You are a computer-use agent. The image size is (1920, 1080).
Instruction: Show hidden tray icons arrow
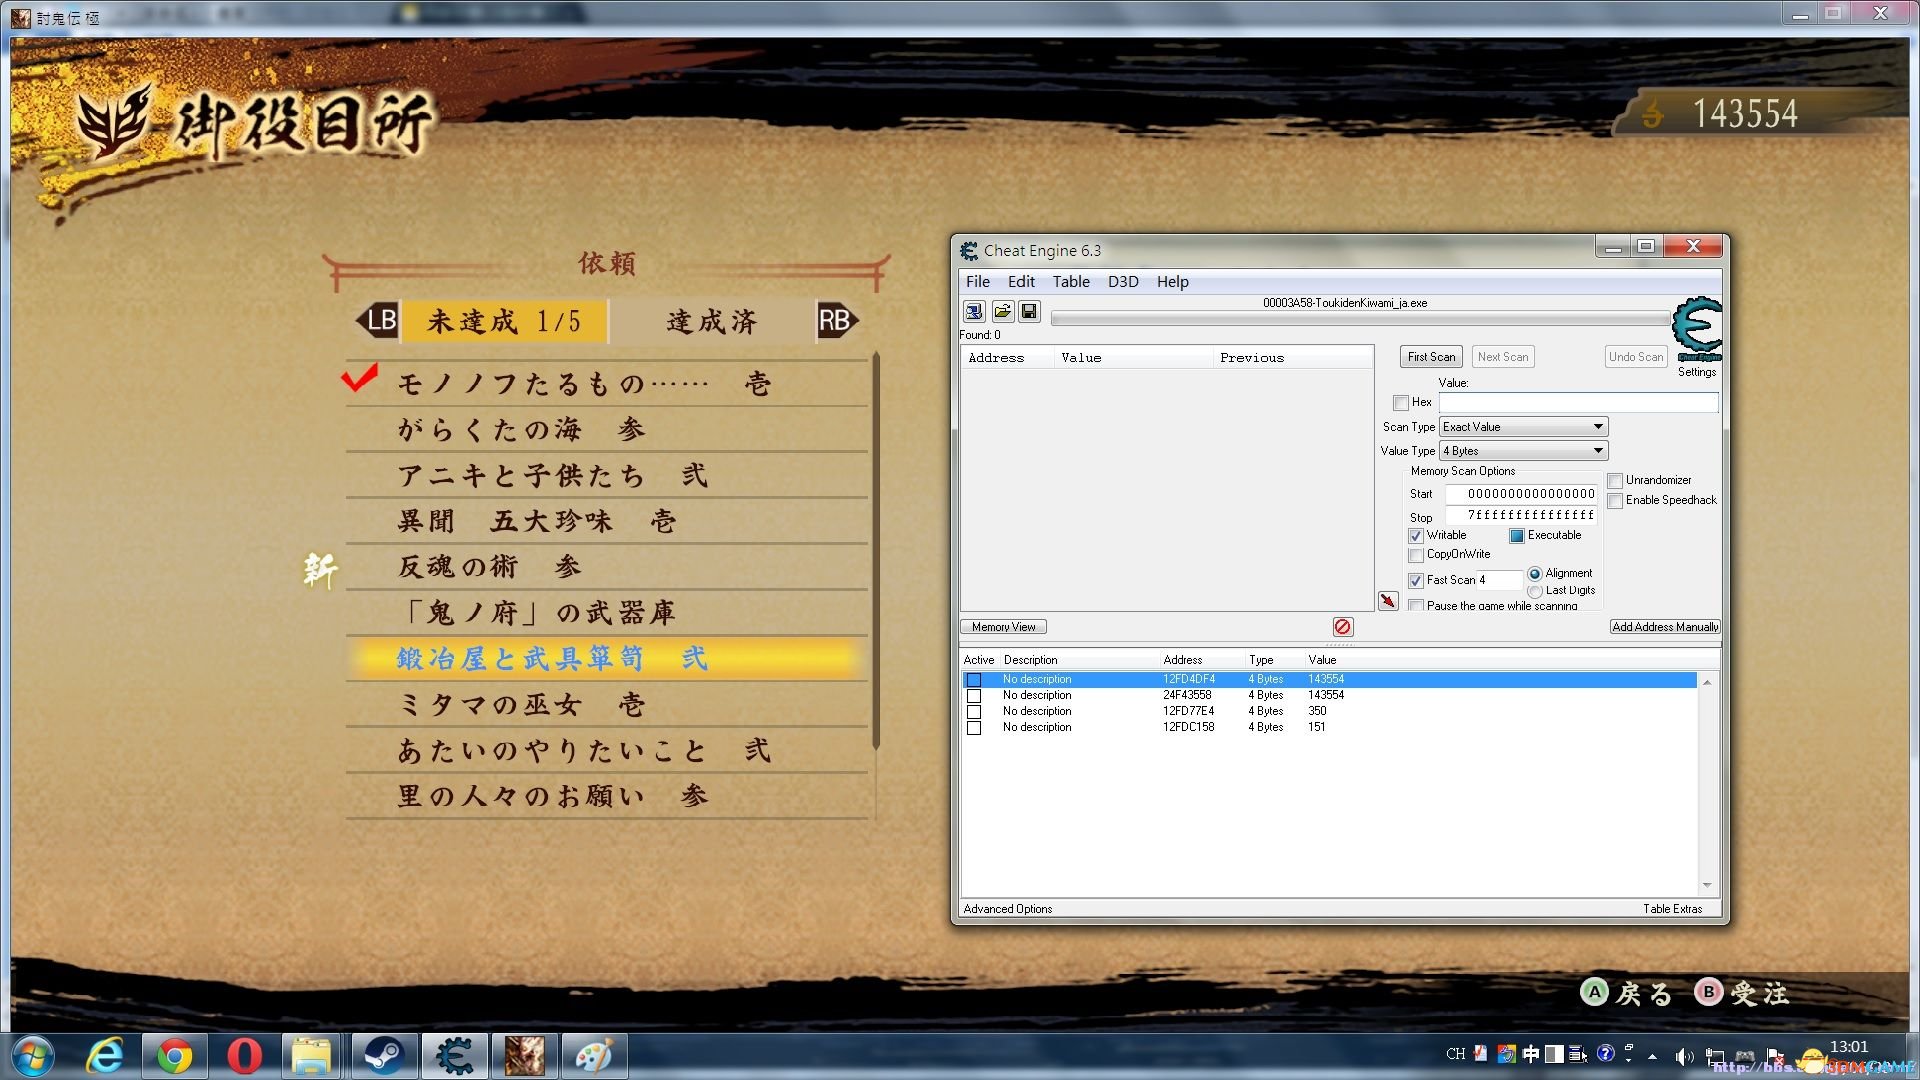(1653, 1056)
